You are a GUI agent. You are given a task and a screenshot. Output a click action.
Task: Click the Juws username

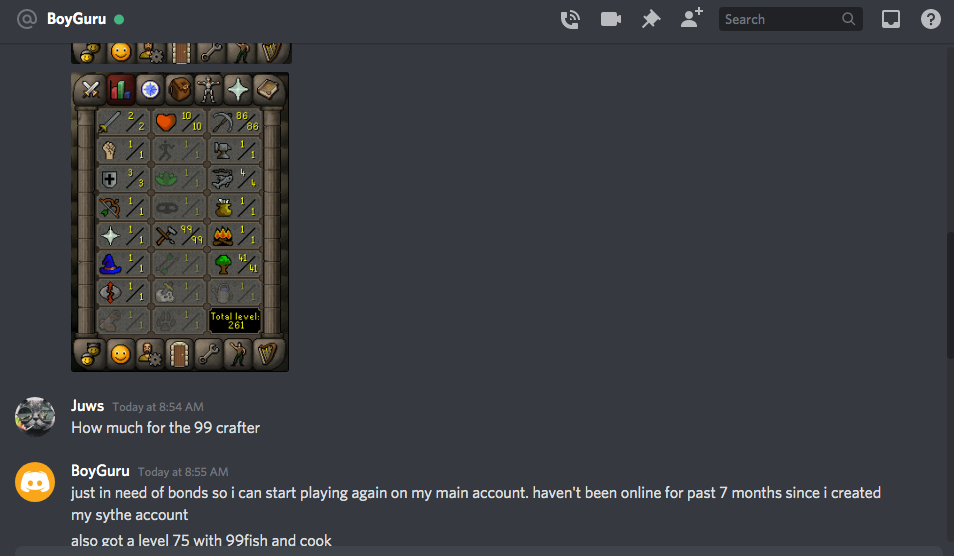click(88, 406)
